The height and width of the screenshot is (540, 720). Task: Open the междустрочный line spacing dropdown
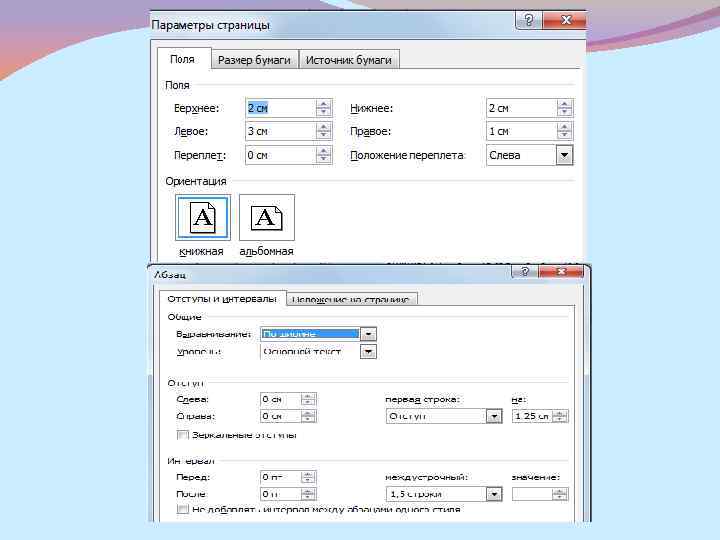pyautogui.click(x=494, y=494)
